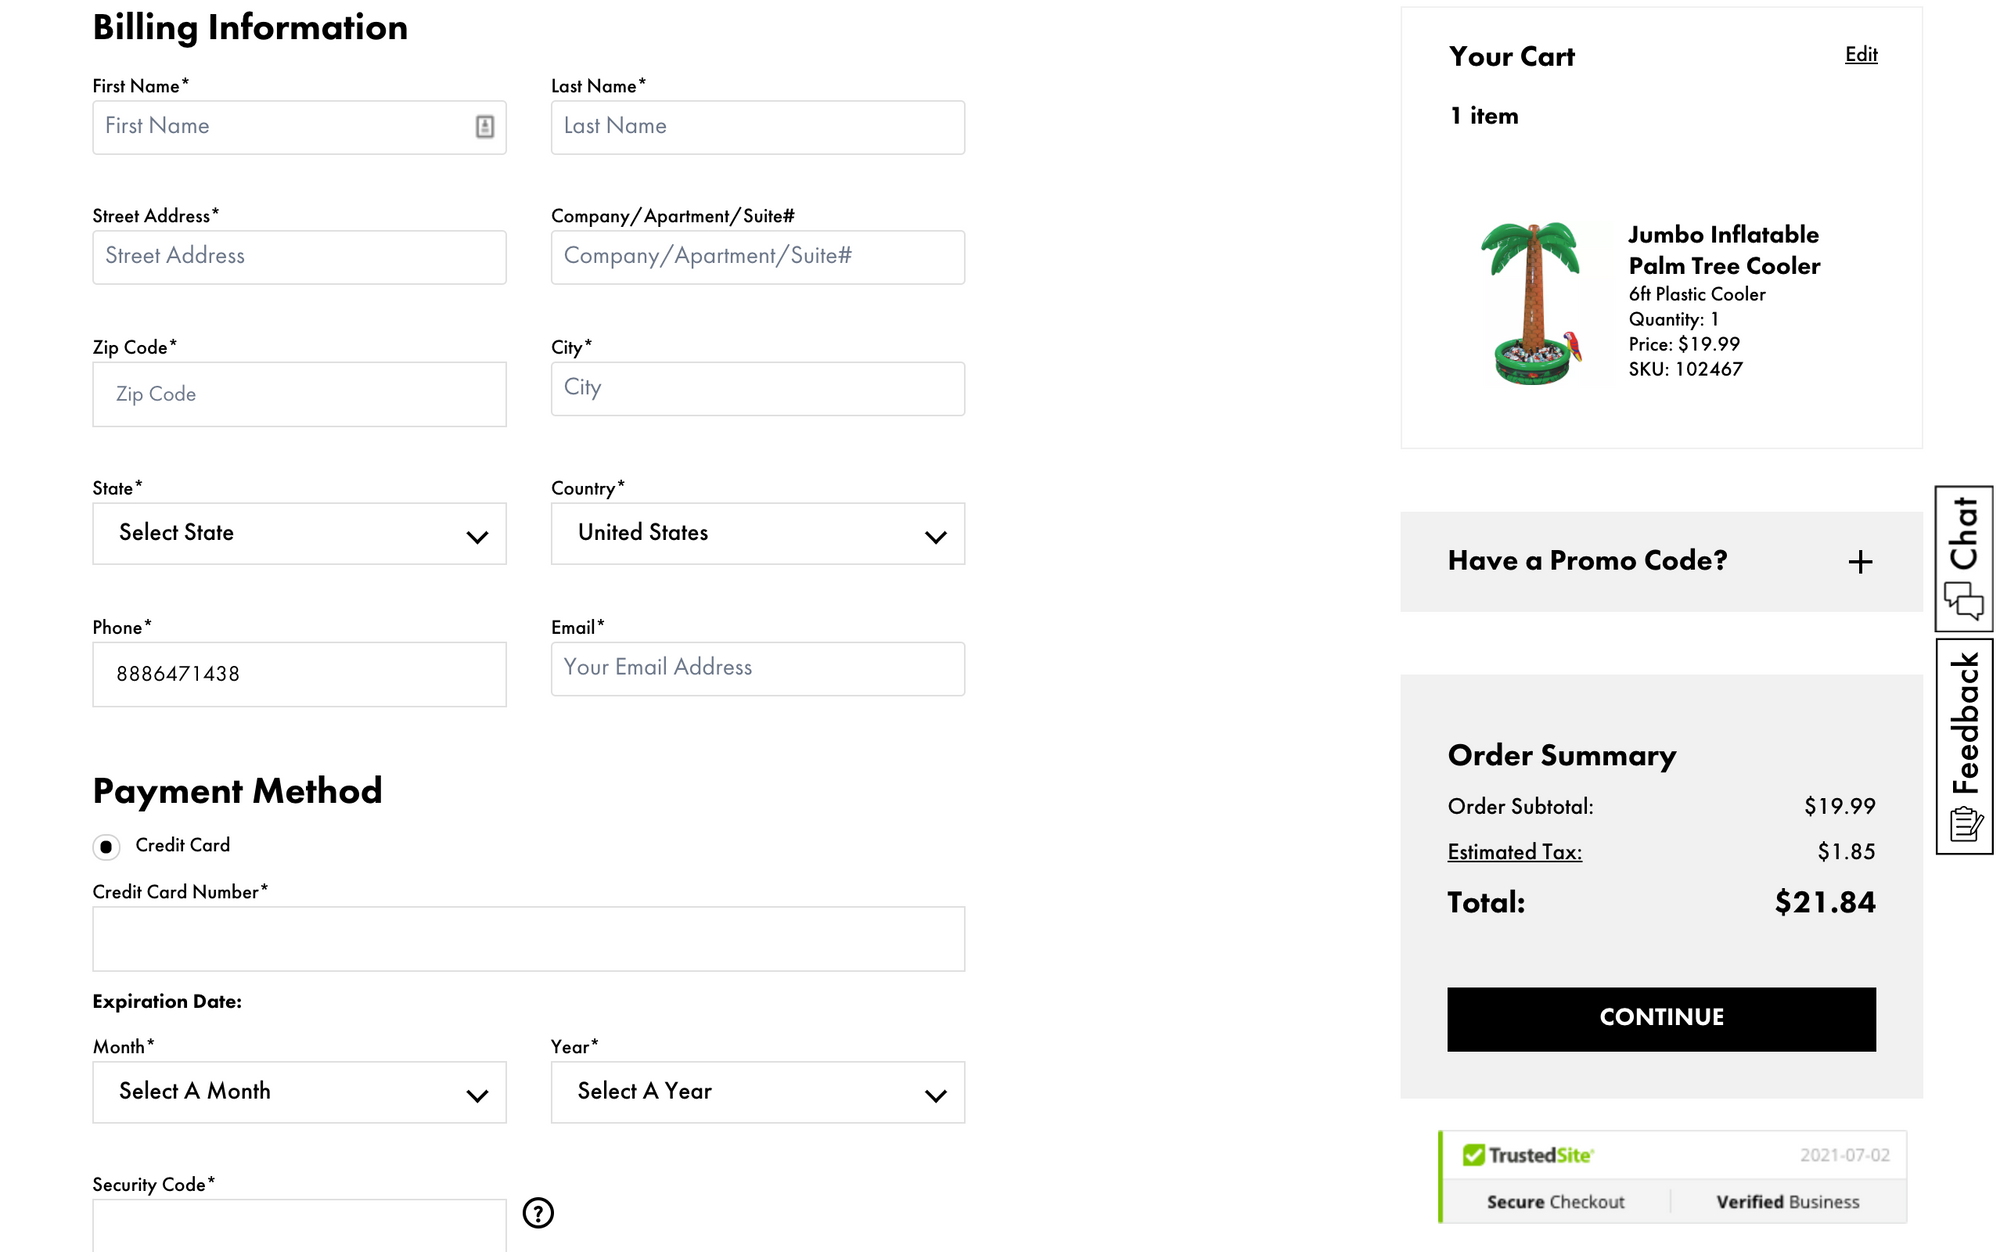Open the Feedback side tab
2000x1252 pixels.
tap(1964, 746)
